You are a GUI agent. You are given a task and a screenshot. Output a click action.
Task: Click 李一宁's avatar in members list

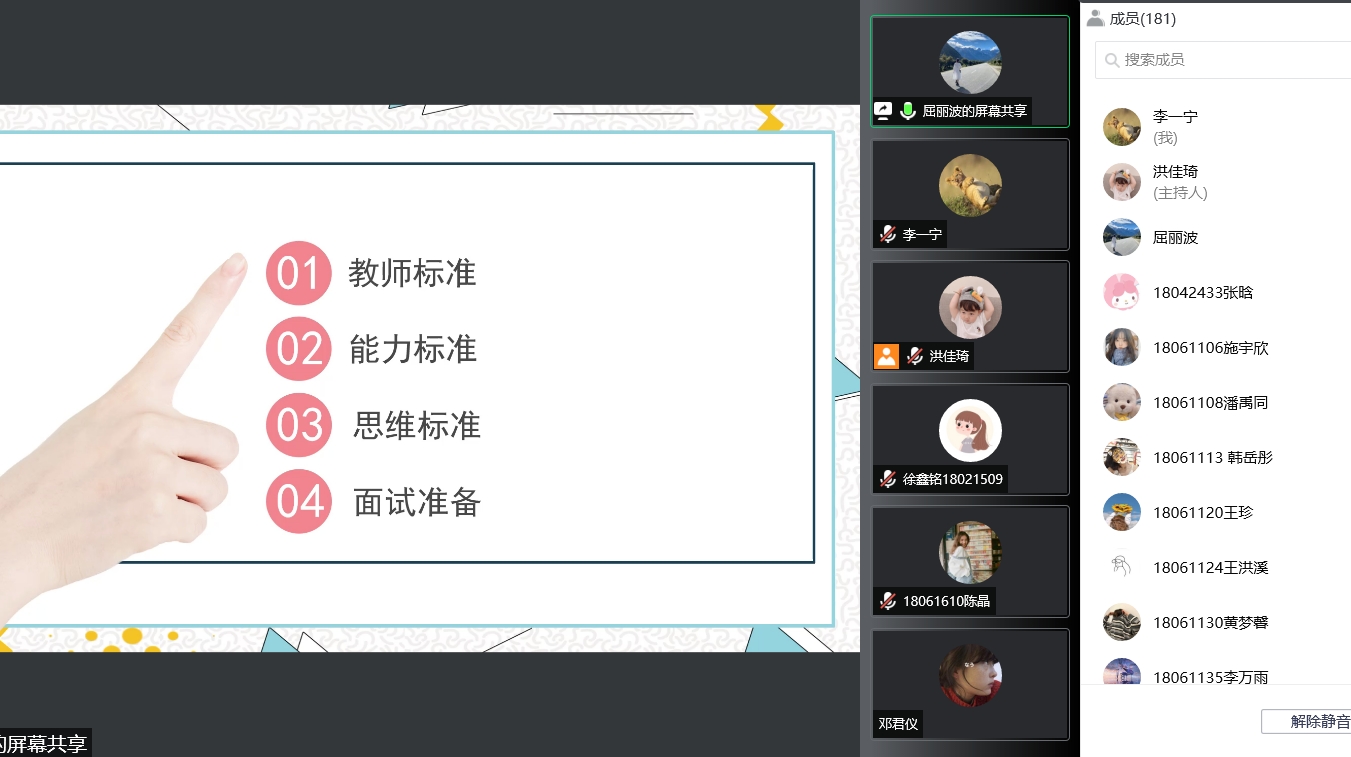pyautogui.click(x=1122, y=127)
